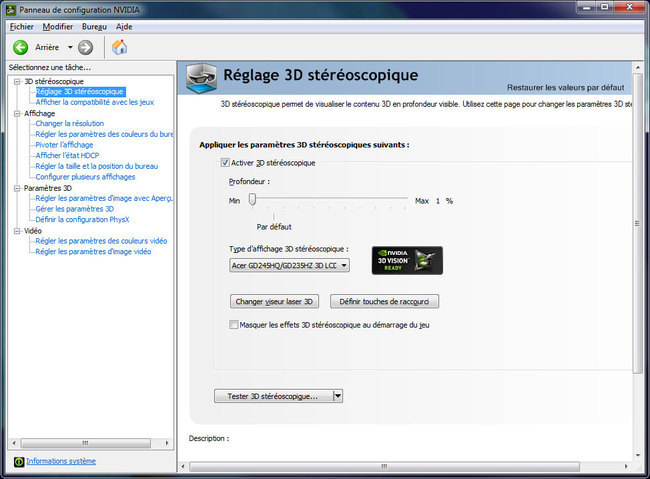Click the NVIDIA 3D Vision Ready logo
Viewport: 650px width, 479px height.
click(407, 260)
